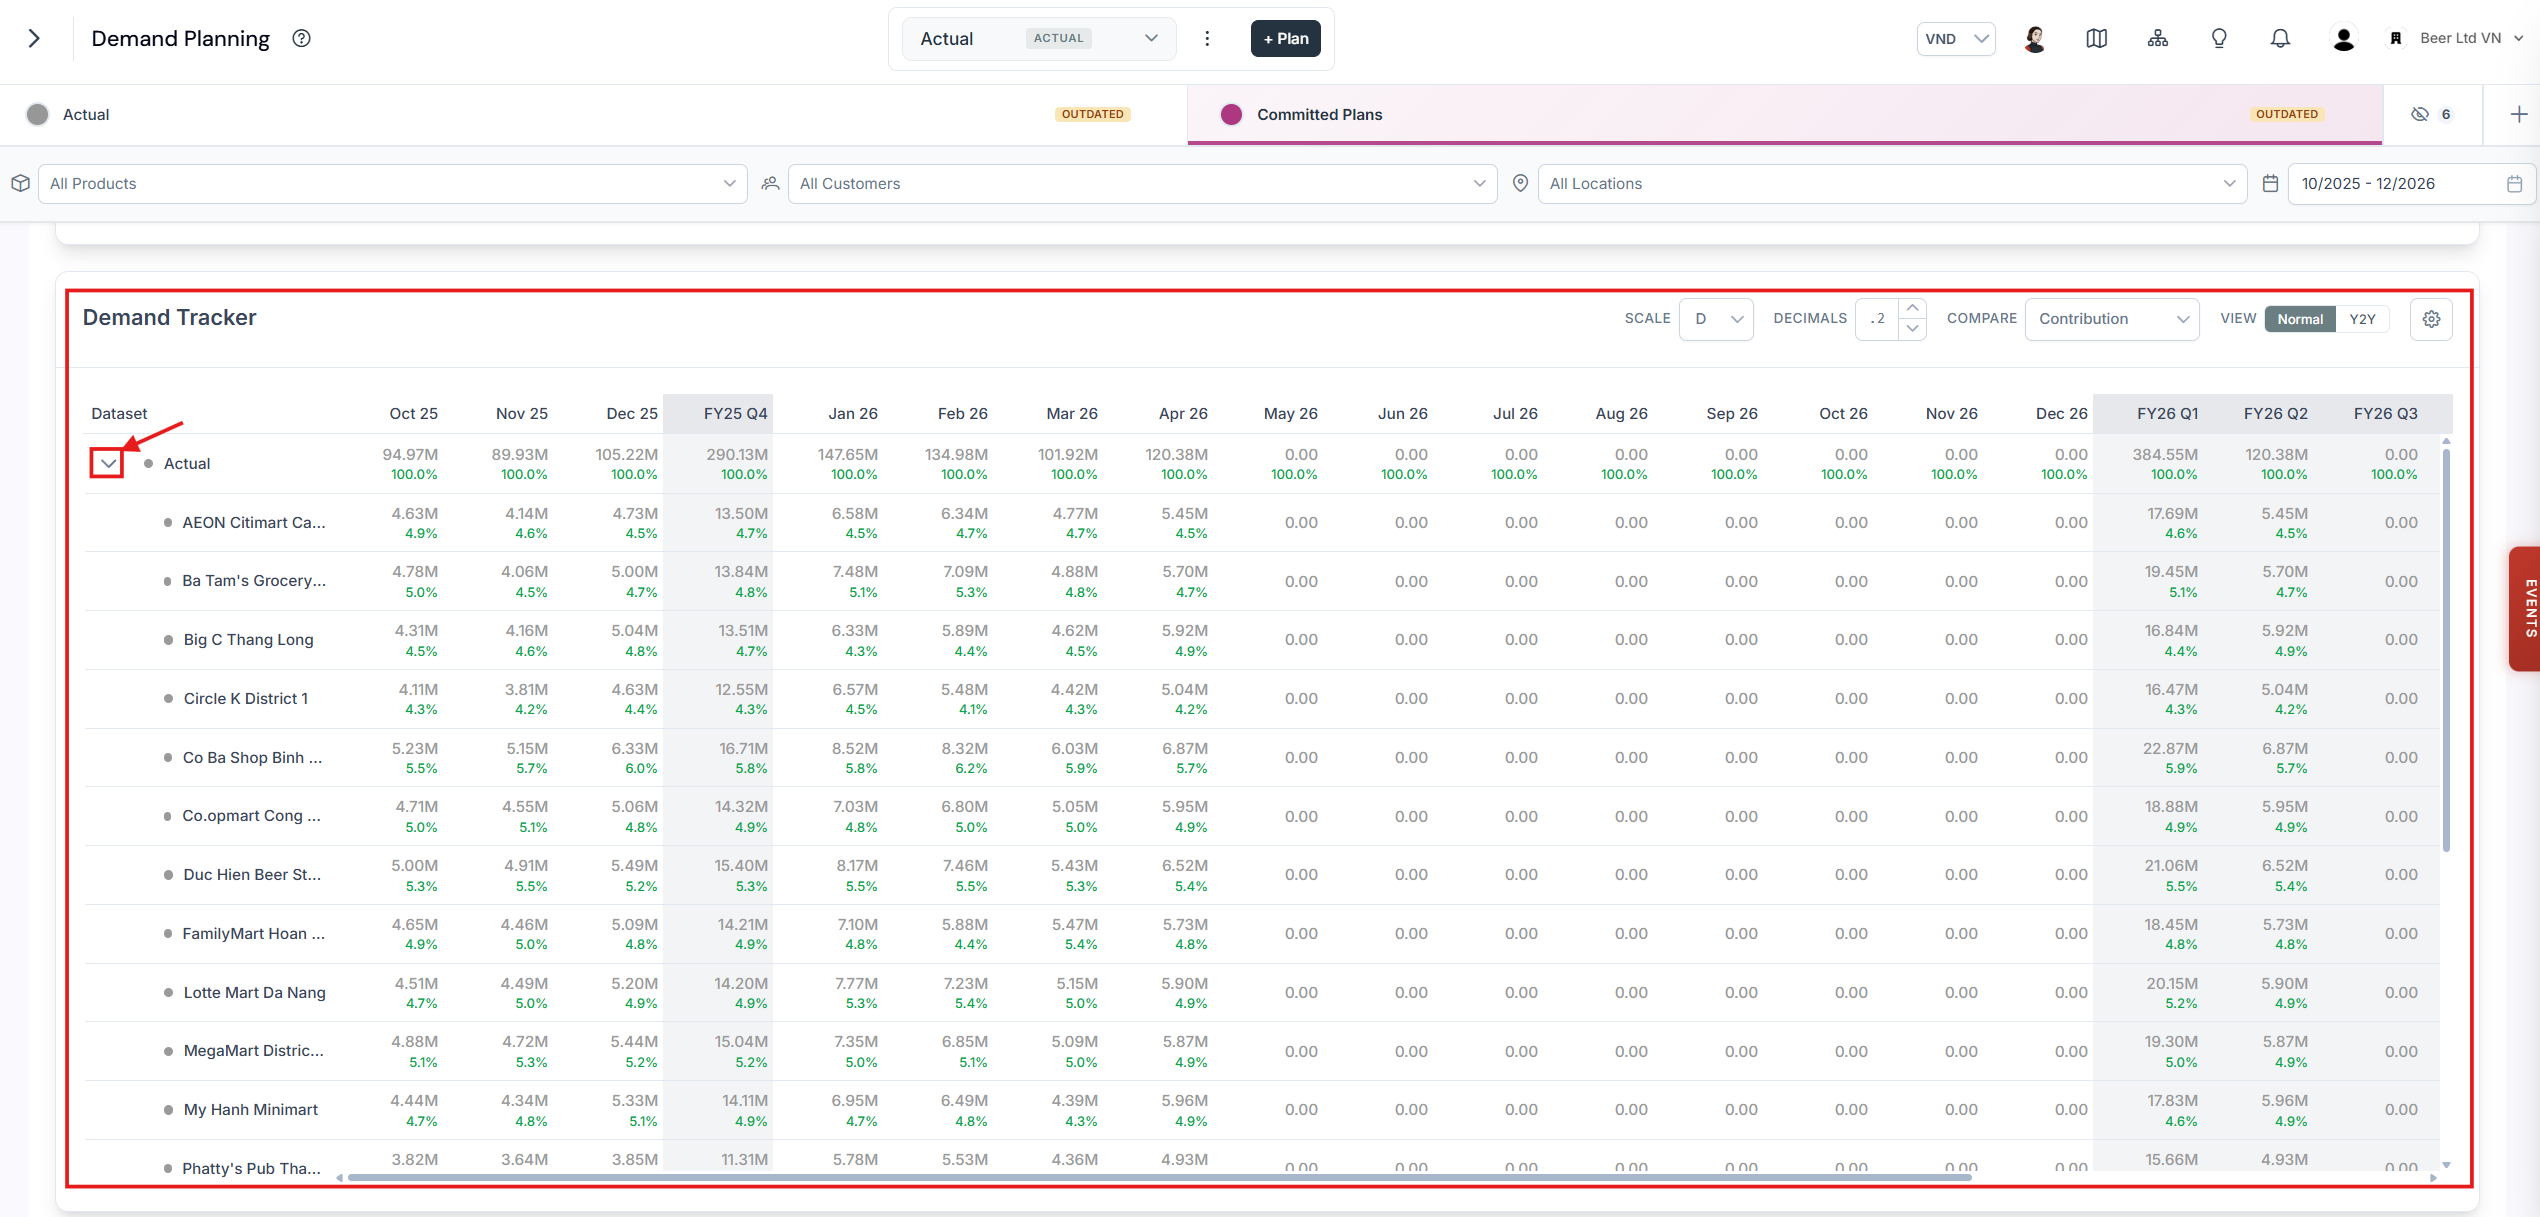Screen dimensions: 2540x1217
Task: Open the Actual plan selector dropdown
Action: click(x=1039, y=38)
